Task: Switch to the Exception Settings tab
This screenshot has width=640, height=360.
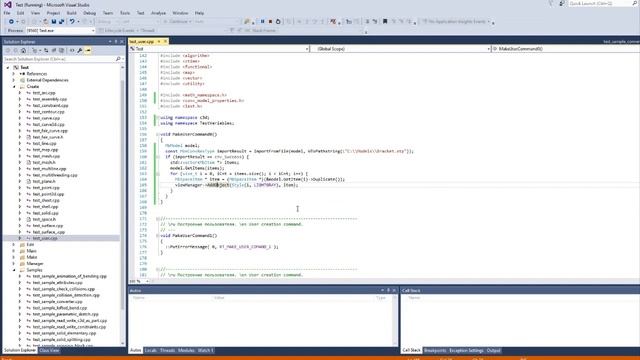Action: [466, 351]
